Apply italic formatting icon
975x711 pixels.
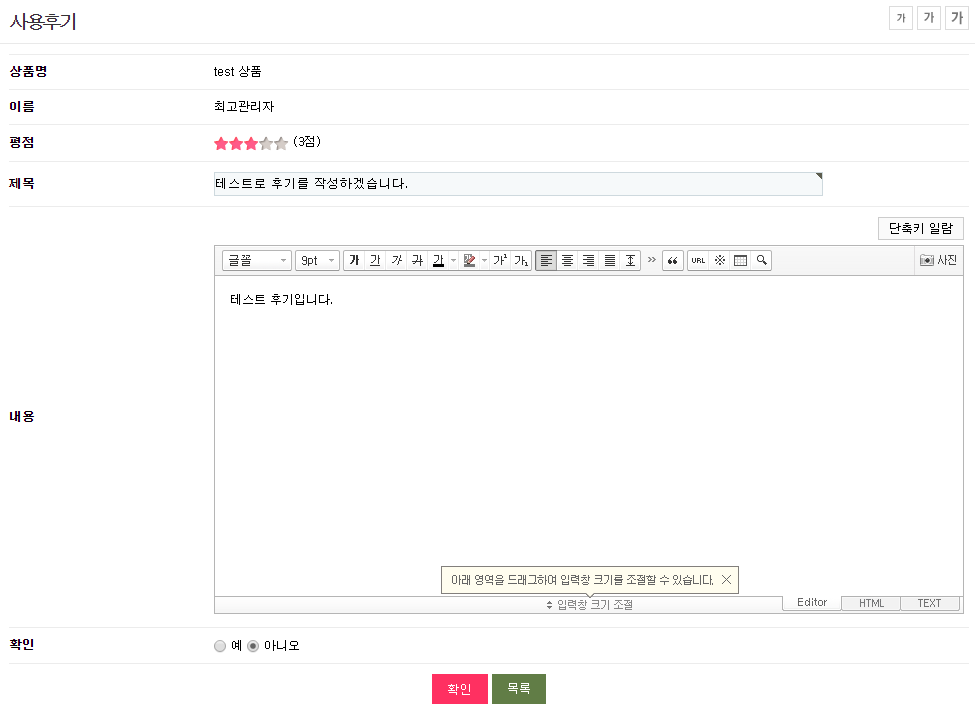pyautogui.click(x=397, y=260)
